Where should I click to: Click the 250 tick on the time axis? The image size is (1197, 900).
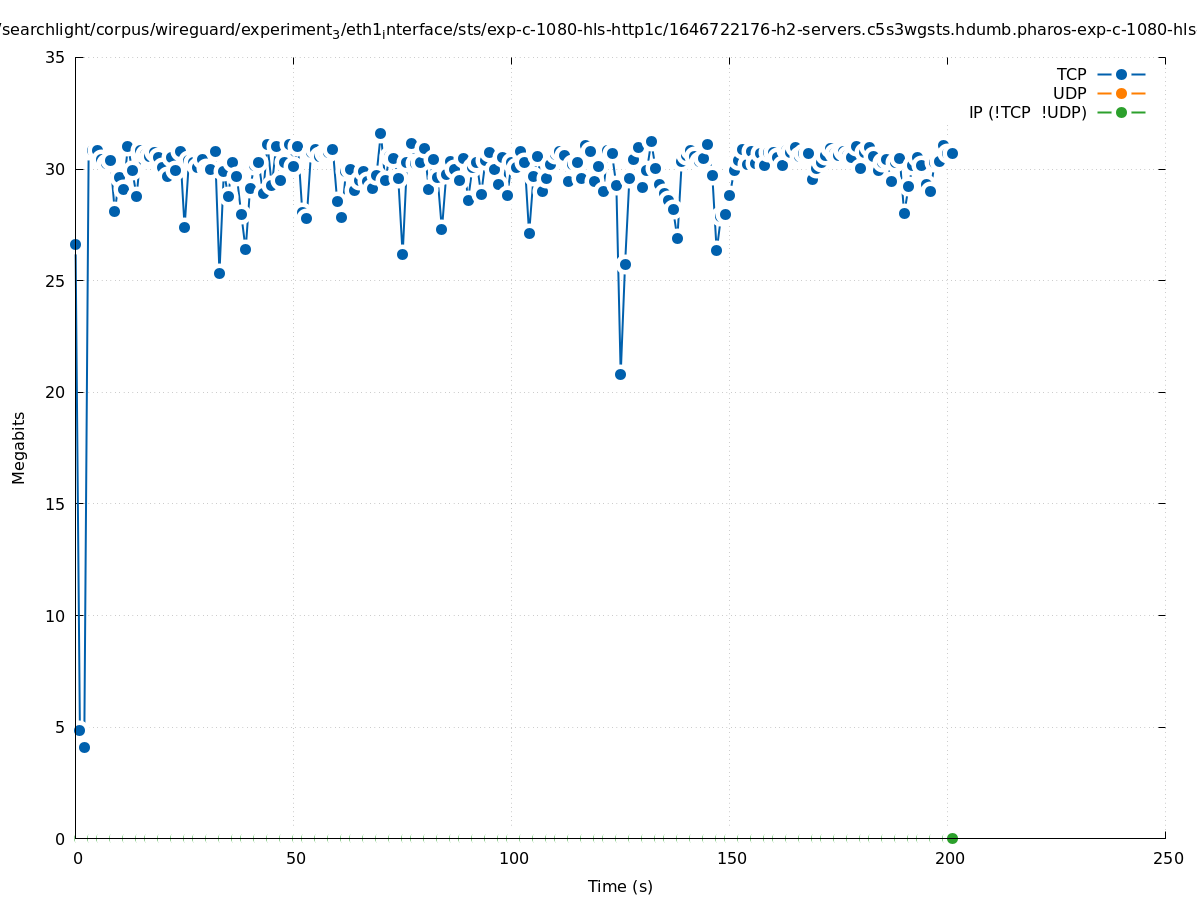[x=1167, y=858]
